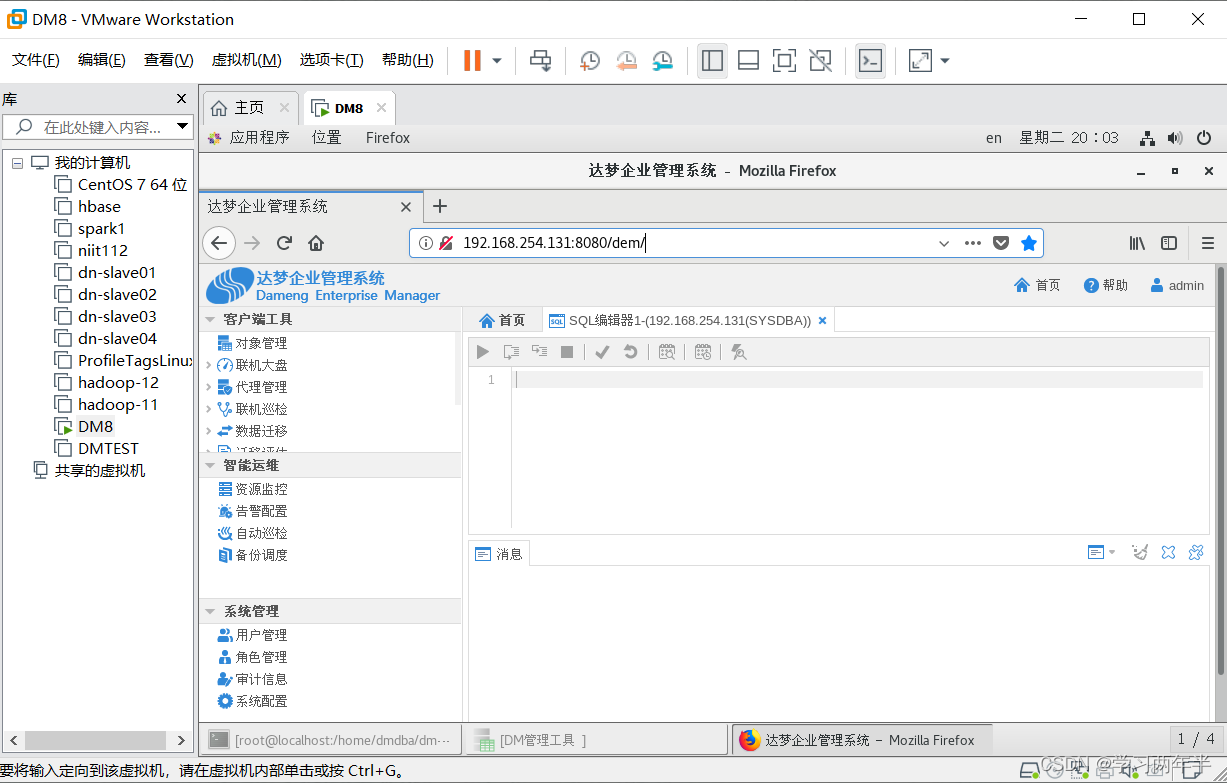Pause the virtual machine with the orange button
1227x783 pixels.
tap(472, 60)
